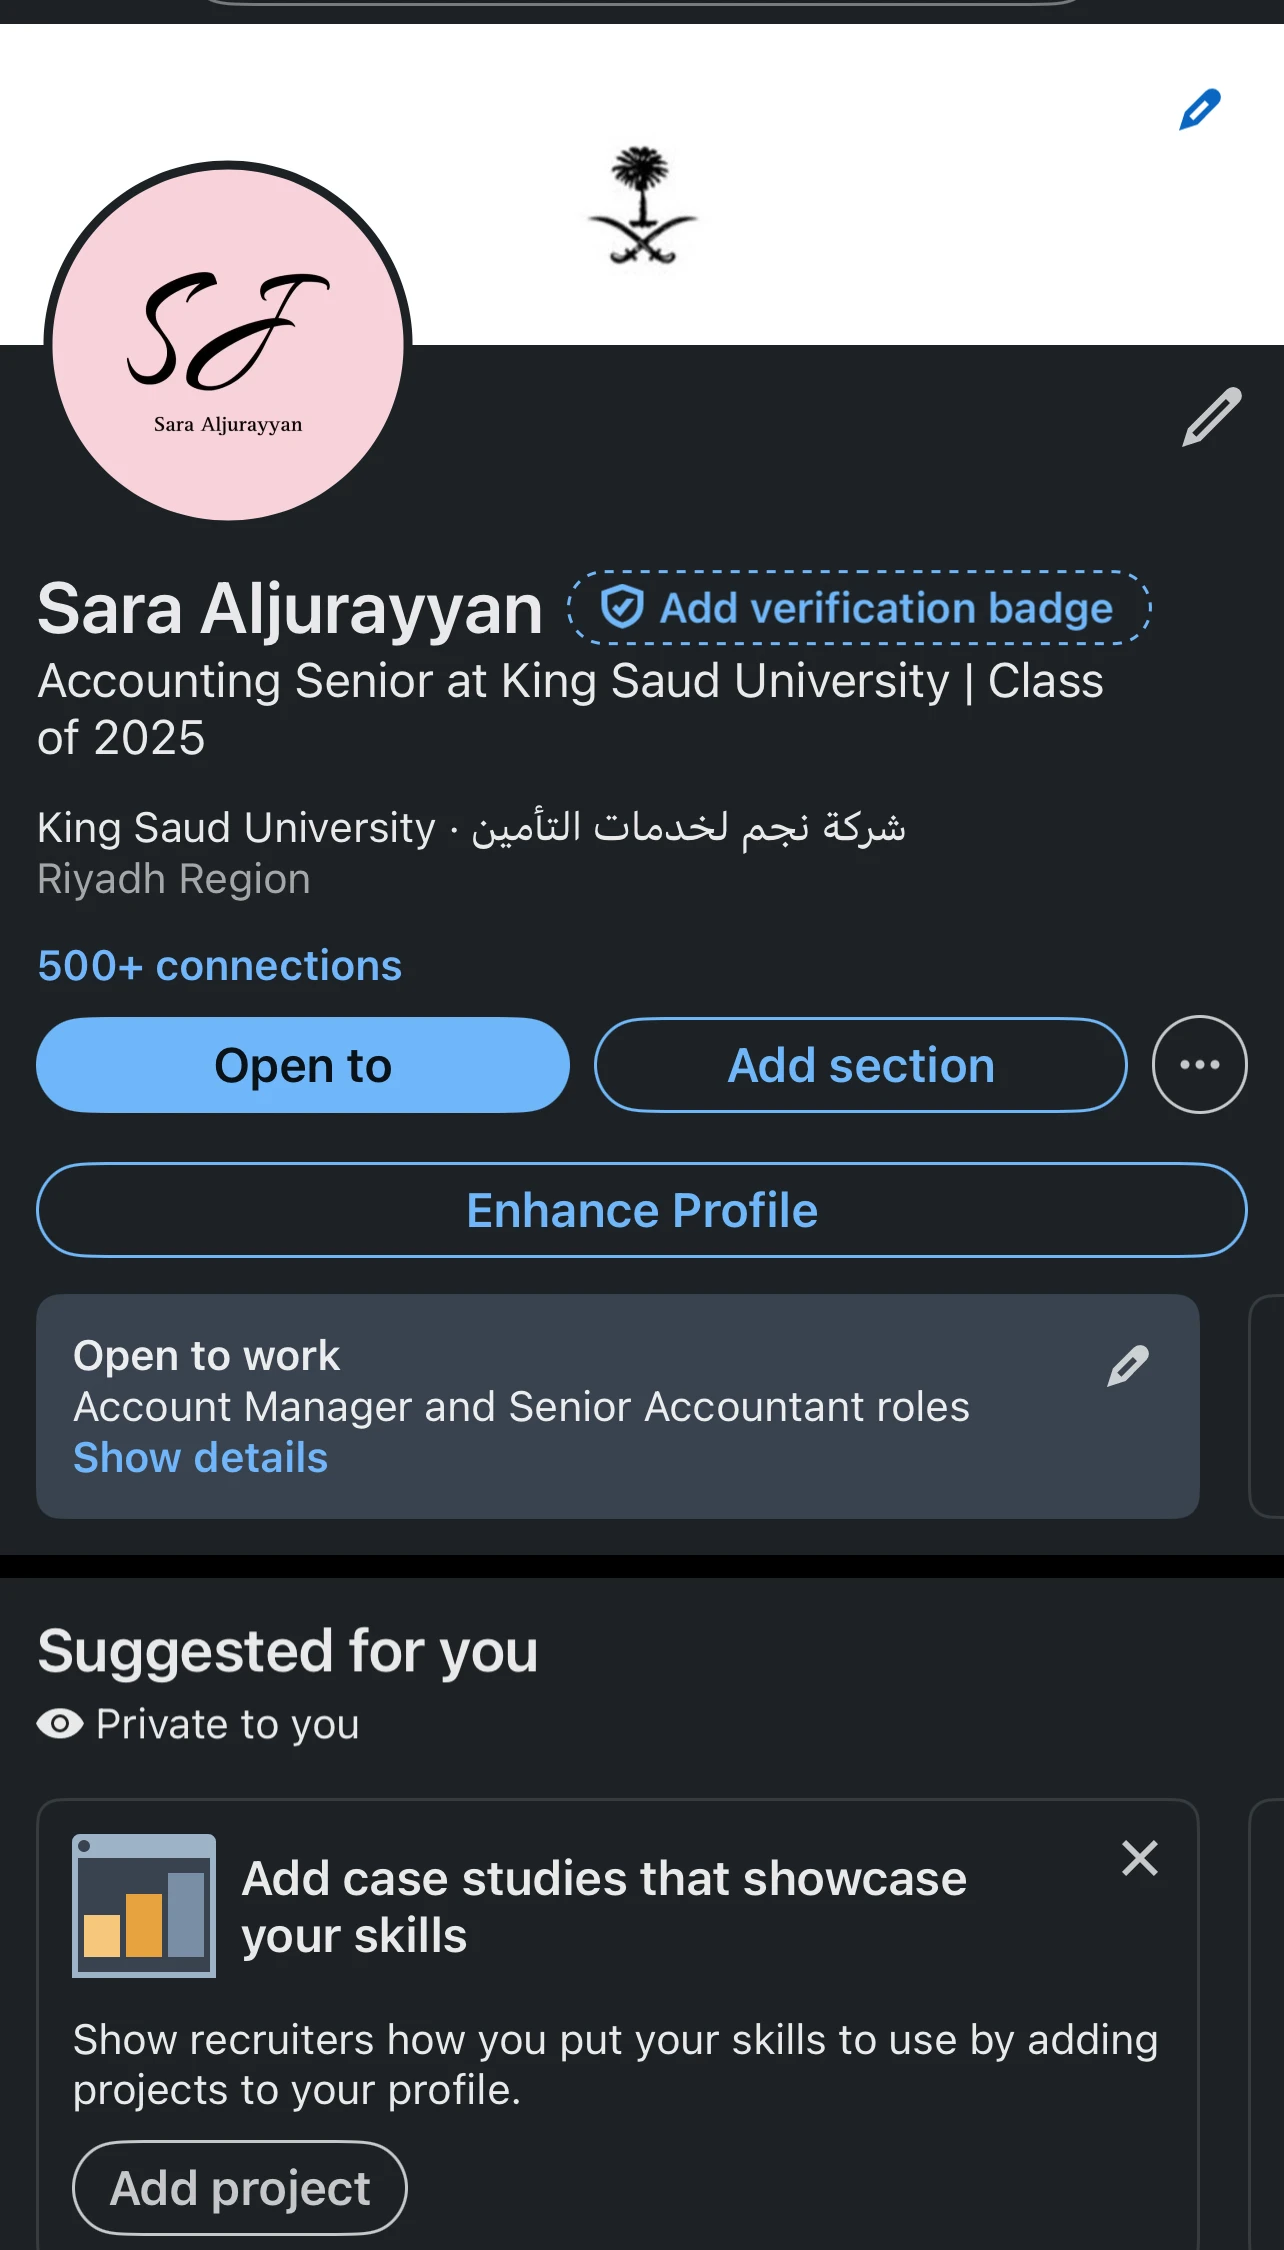View the 500+ connections list
The image size is (1284, 2250).
tap(220, 966)
